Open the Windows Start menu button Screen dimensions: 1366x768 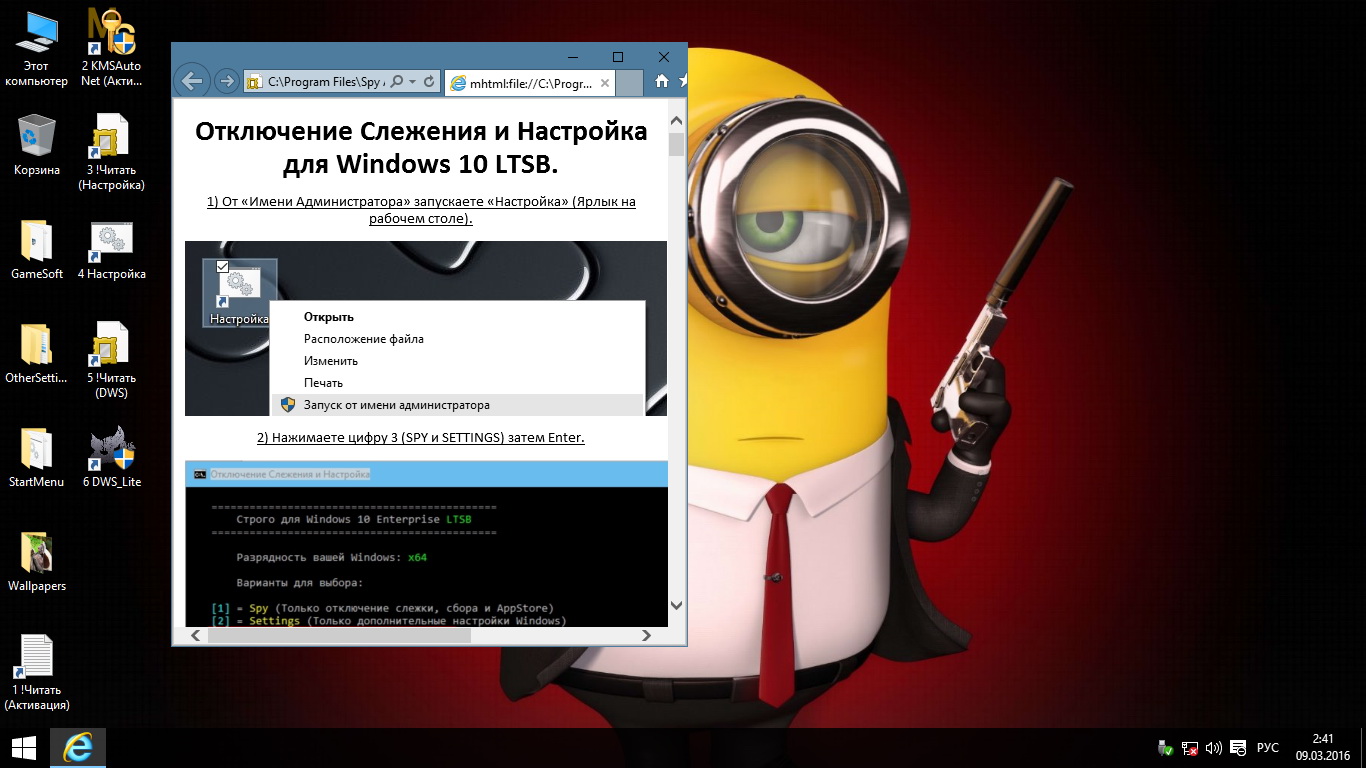pyautogui.click(x=23, y=748)
